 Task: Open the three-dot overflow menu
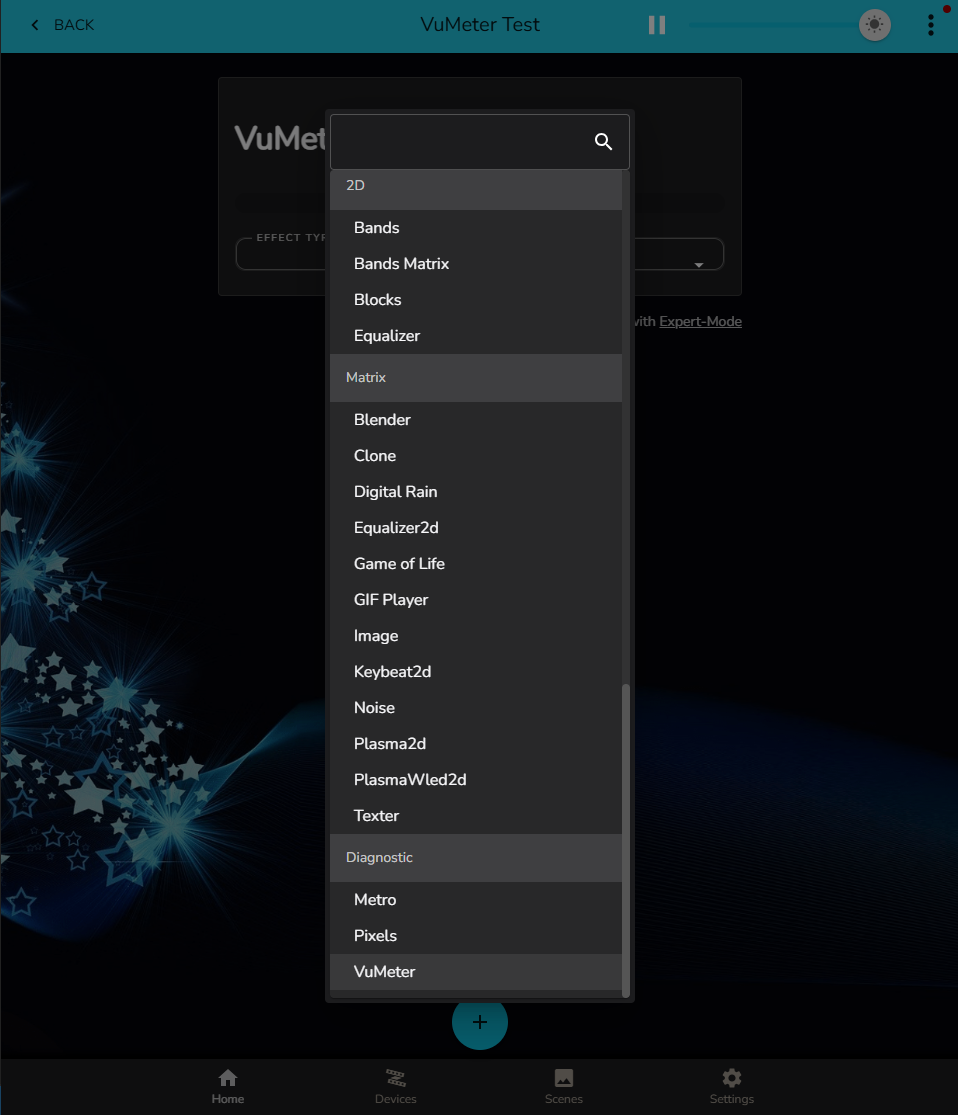[x=930, y=25]
